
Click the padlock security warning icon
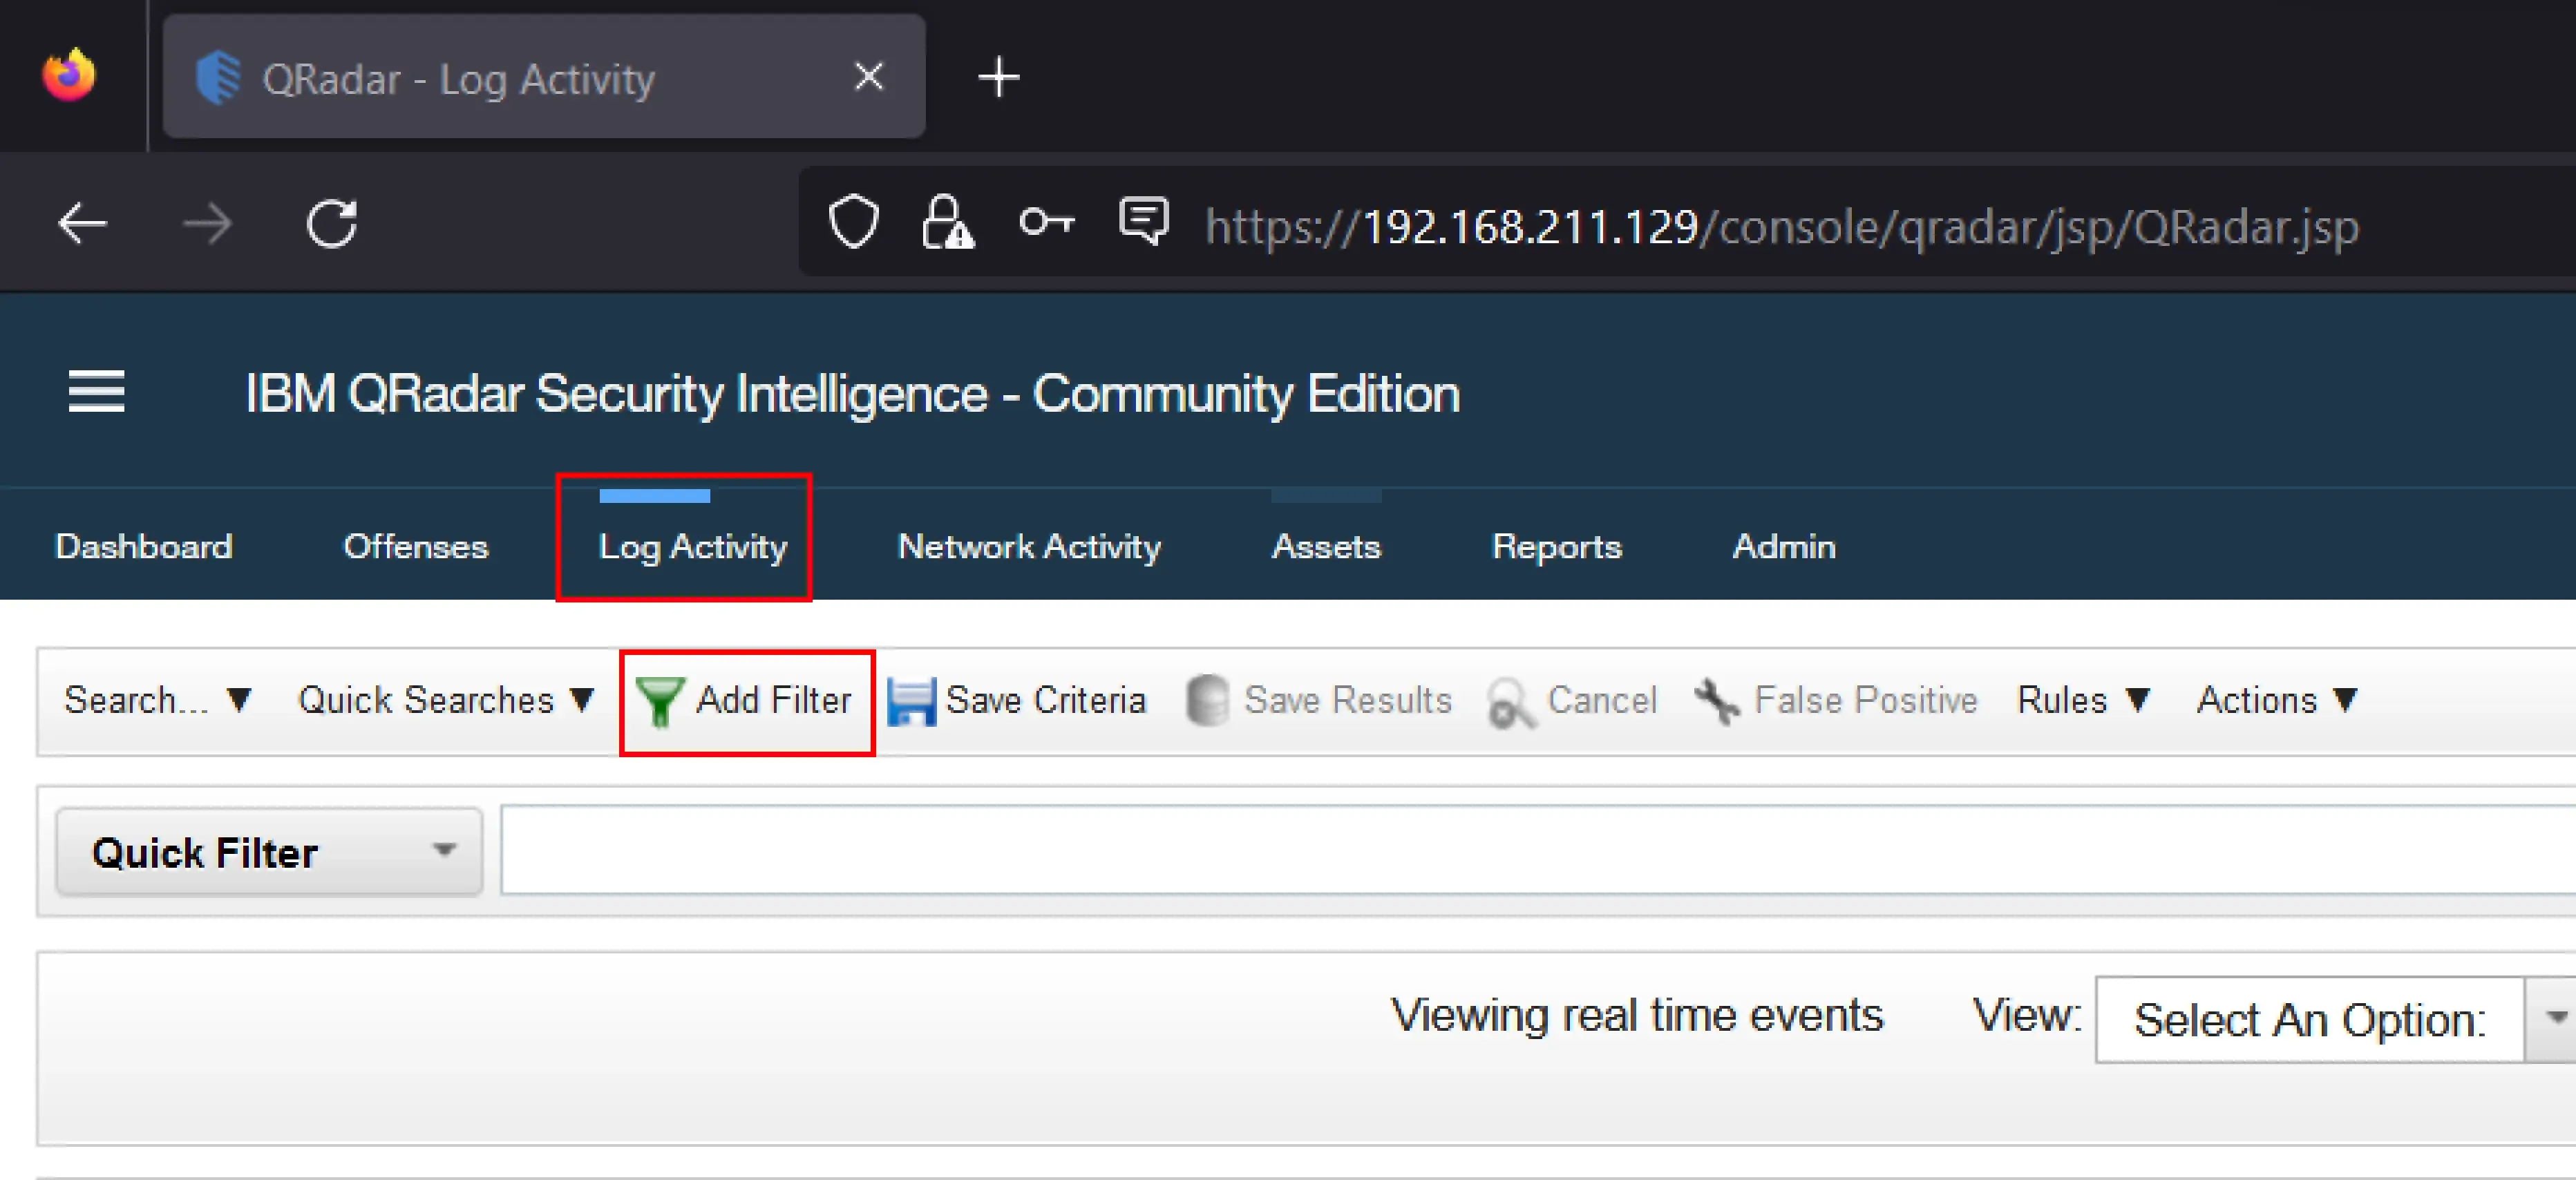pos(947,222)
